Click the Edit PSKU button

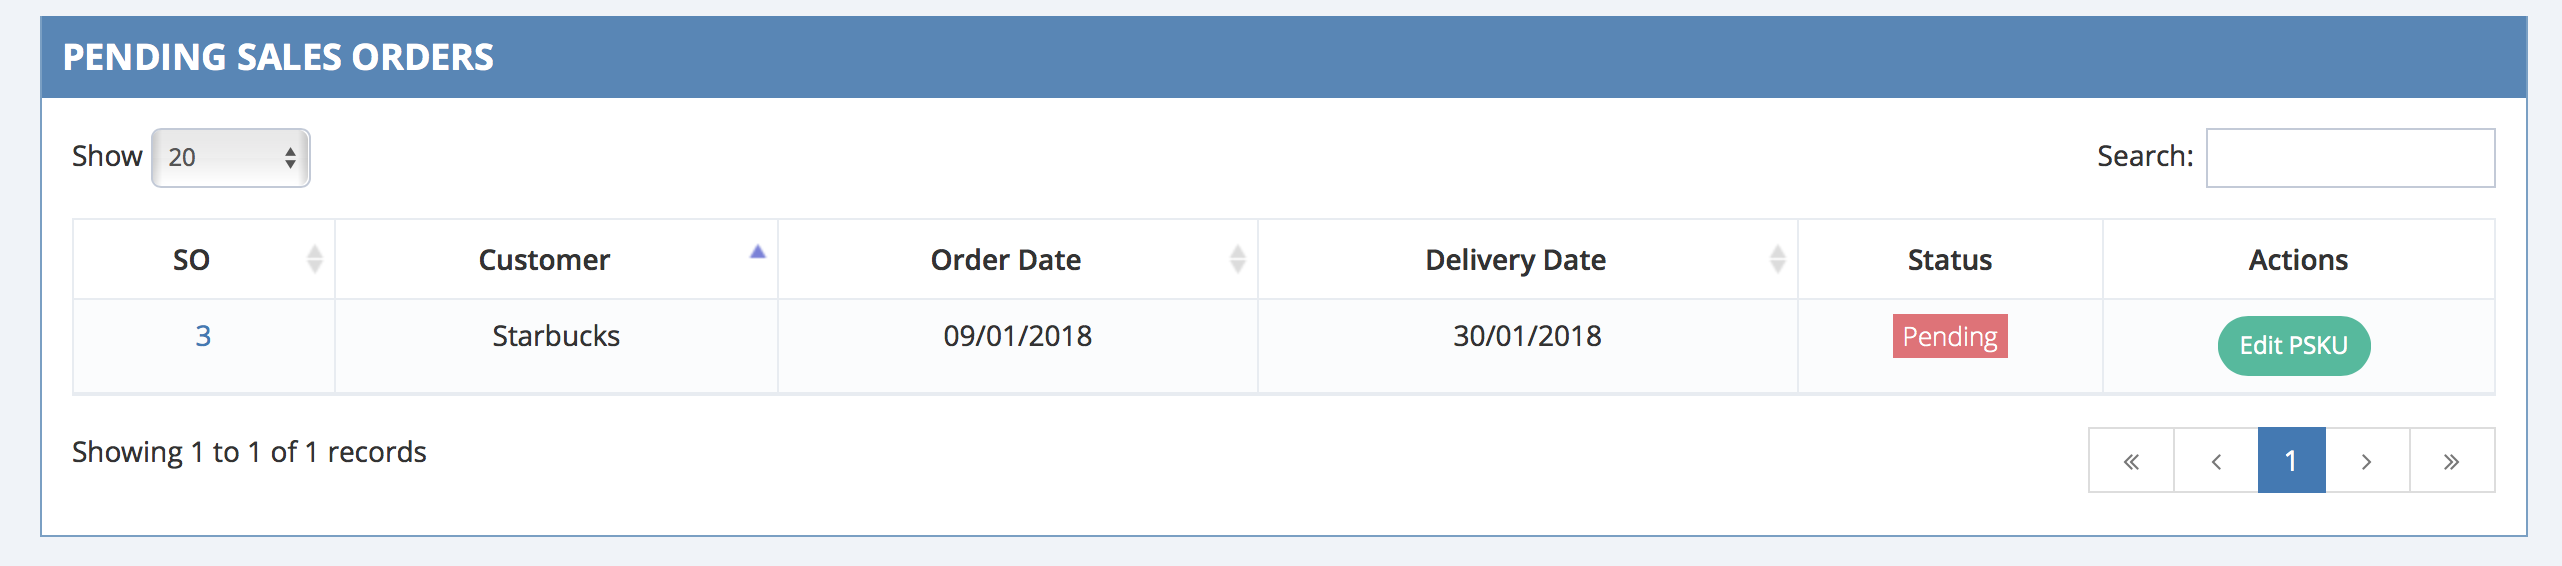(x=2293, y=346)
